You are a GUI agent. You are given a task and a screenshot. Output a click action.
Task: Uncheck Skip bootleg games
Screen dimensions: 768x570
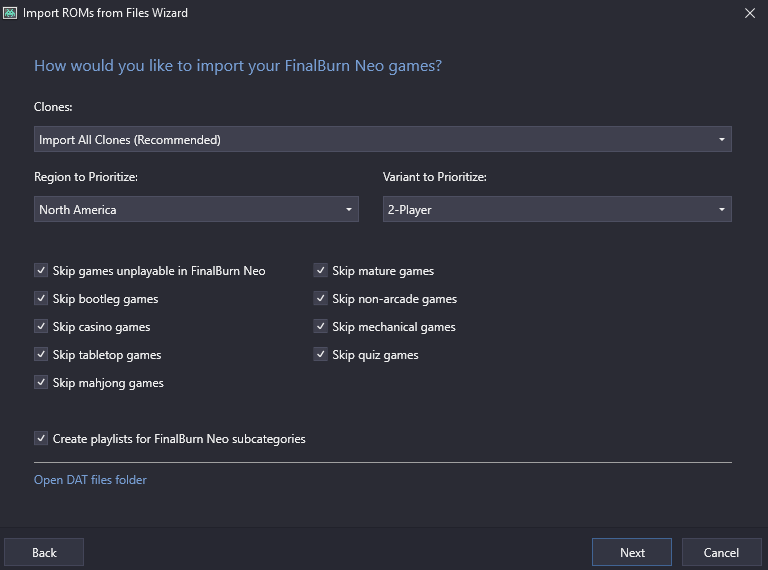[41, 299]
